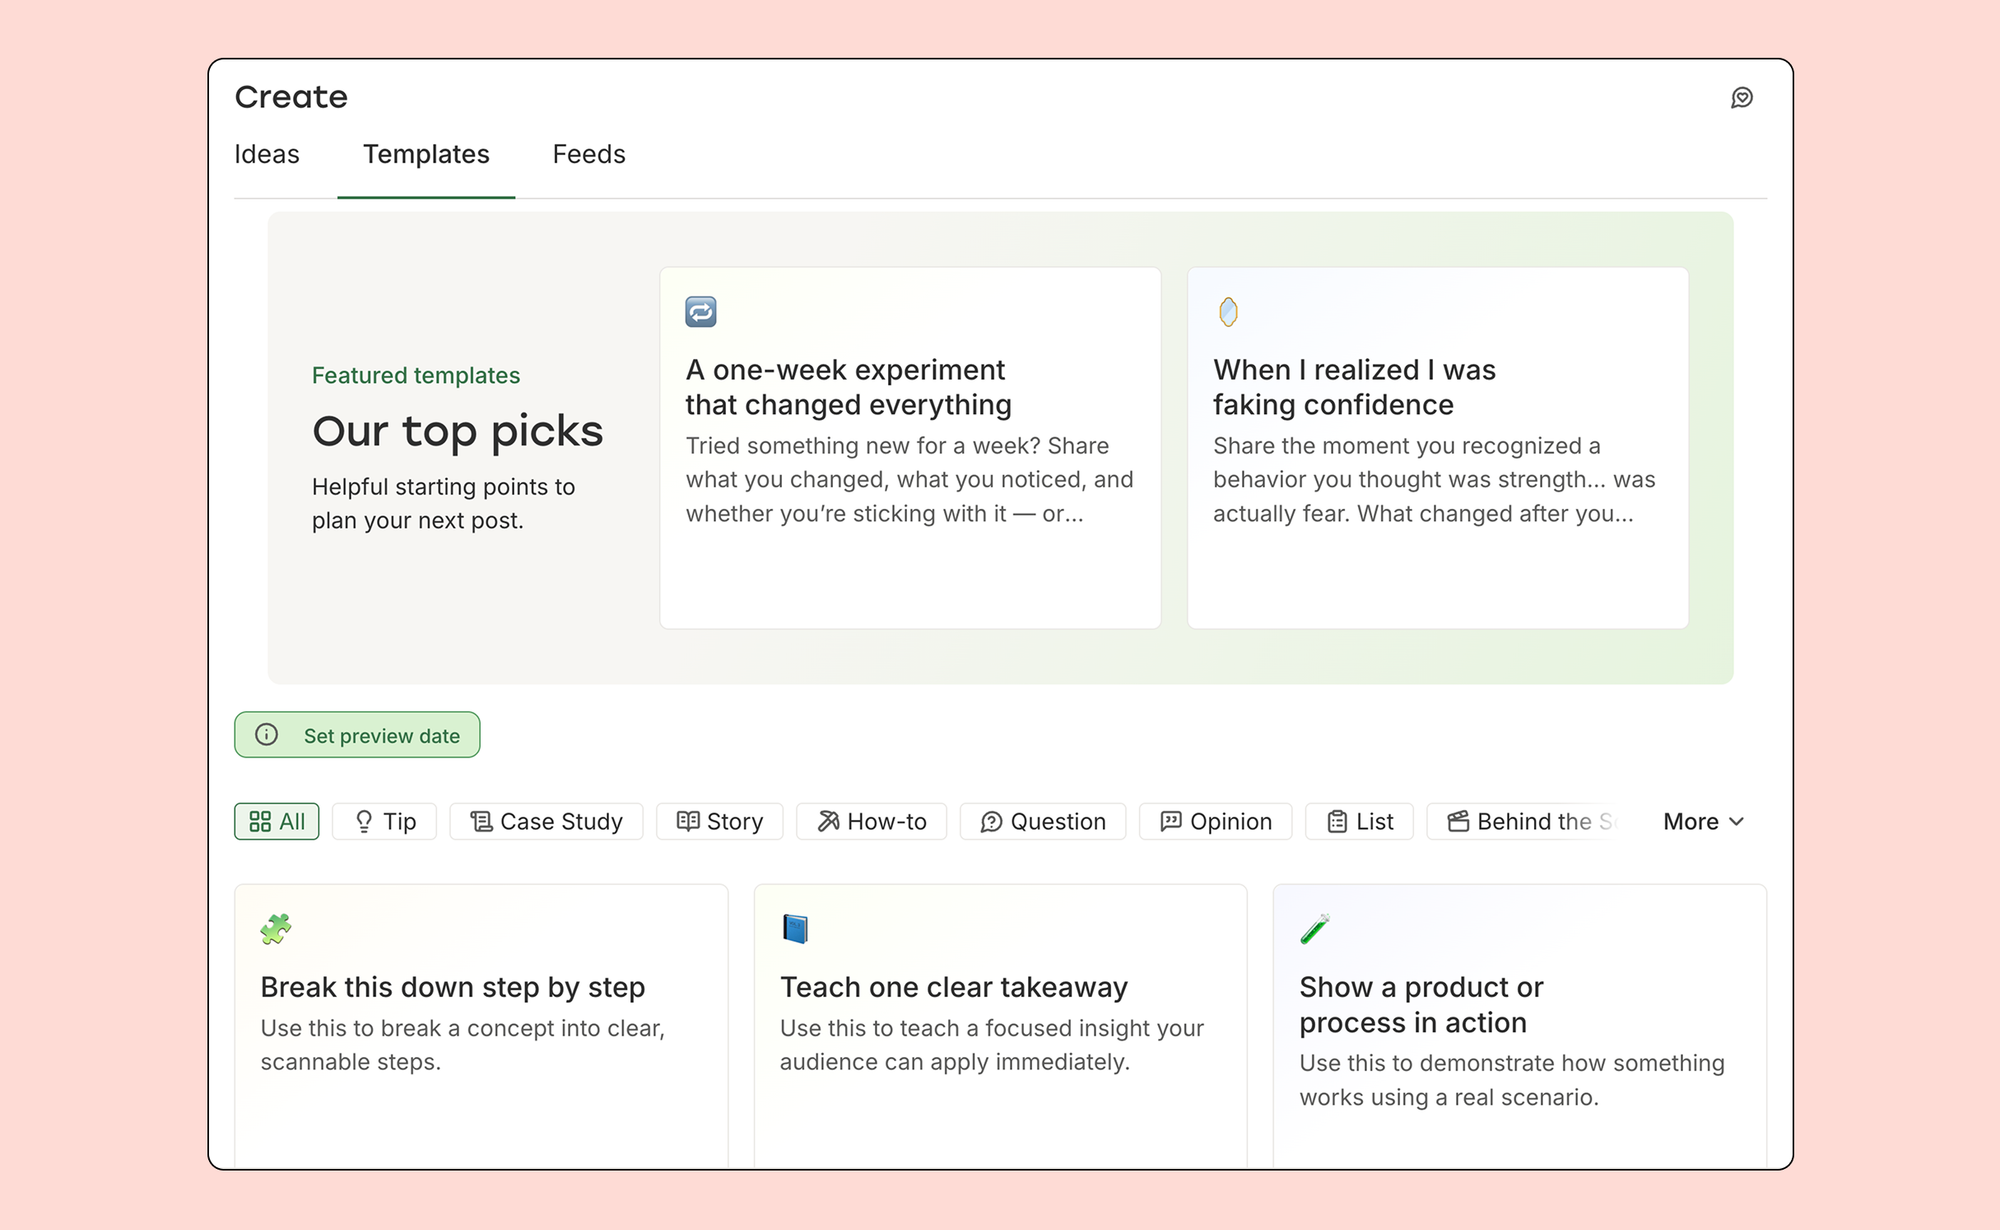Select the Story filter chip
Viewport: 2000px width, 1230px height.
click(719, 821)
